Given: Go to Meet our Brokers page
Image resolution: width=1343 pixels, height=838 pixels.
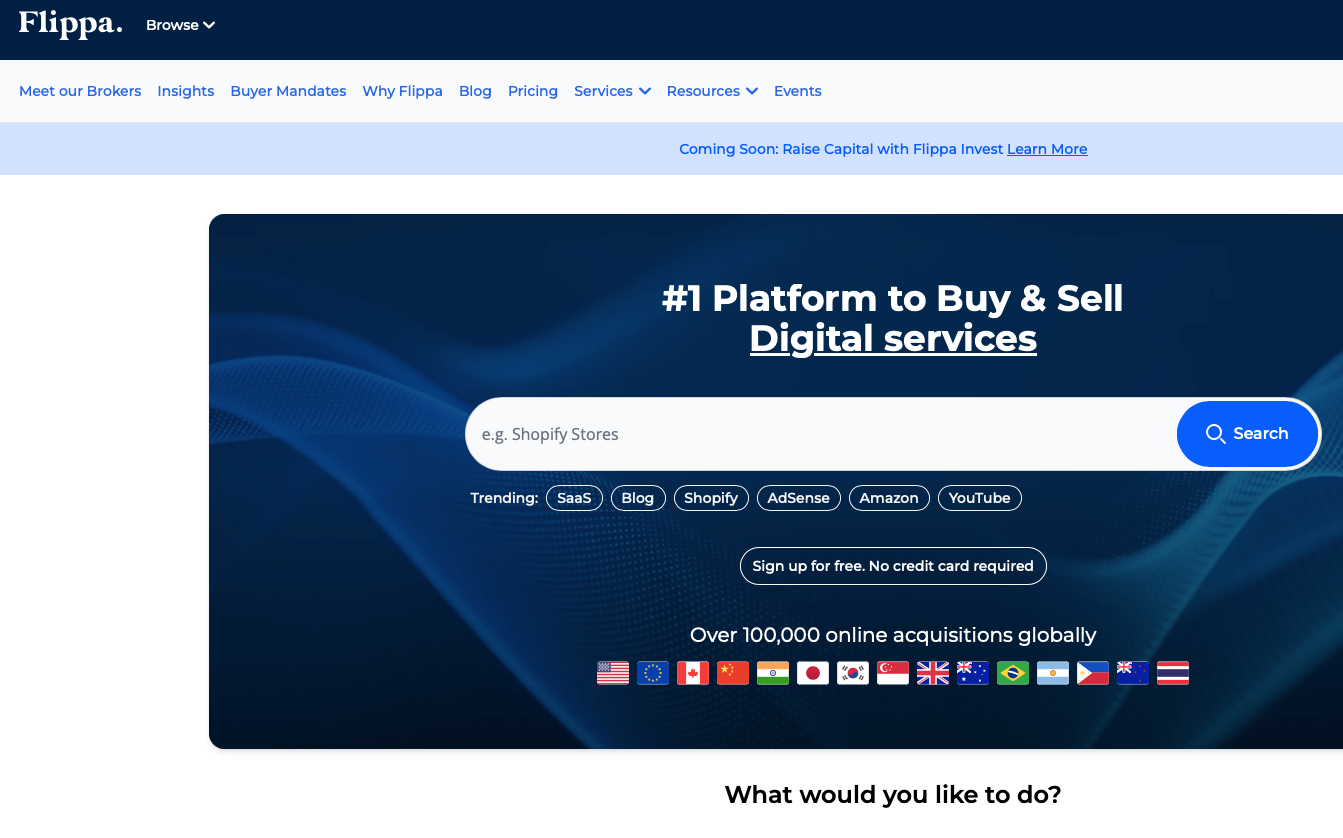Looking at the screenshot, I should coord(80,91).
